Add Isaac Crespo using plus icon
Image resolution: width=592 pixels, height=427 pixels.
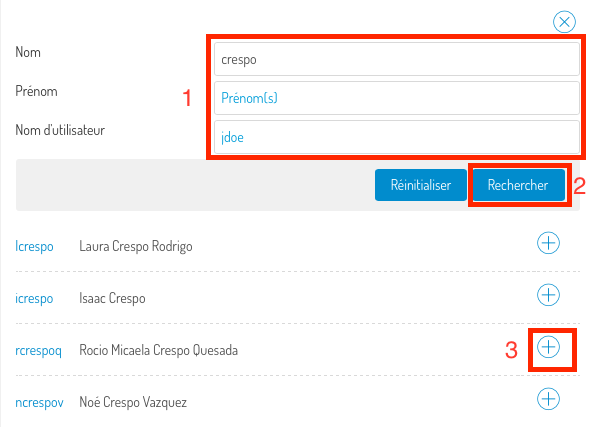click(x=548, y=295)
